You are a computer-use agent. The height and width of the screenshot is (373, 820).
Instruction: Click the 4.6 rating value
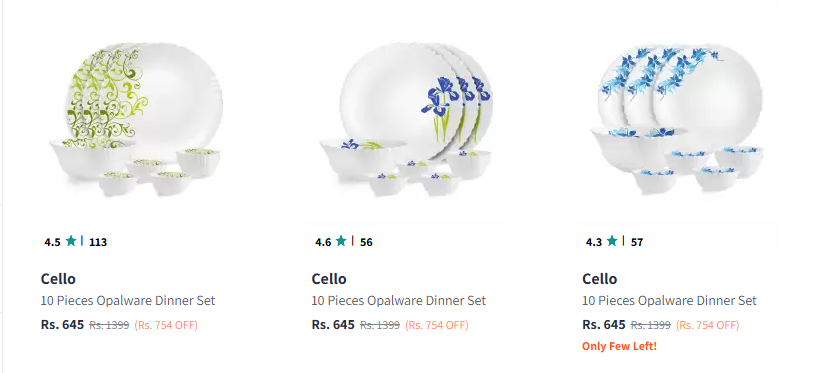tap(323, 242)
